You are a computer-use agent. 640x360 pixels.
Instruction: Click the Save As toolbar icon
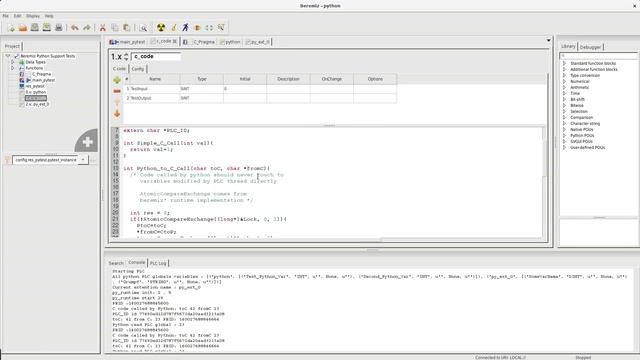(47, 28)
